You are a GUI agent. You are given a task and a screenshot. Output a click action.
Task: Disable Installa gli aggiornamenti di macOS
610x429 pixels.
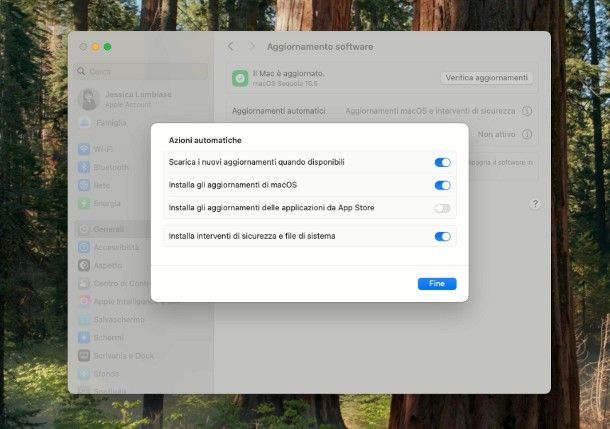(x=442, y=185)
